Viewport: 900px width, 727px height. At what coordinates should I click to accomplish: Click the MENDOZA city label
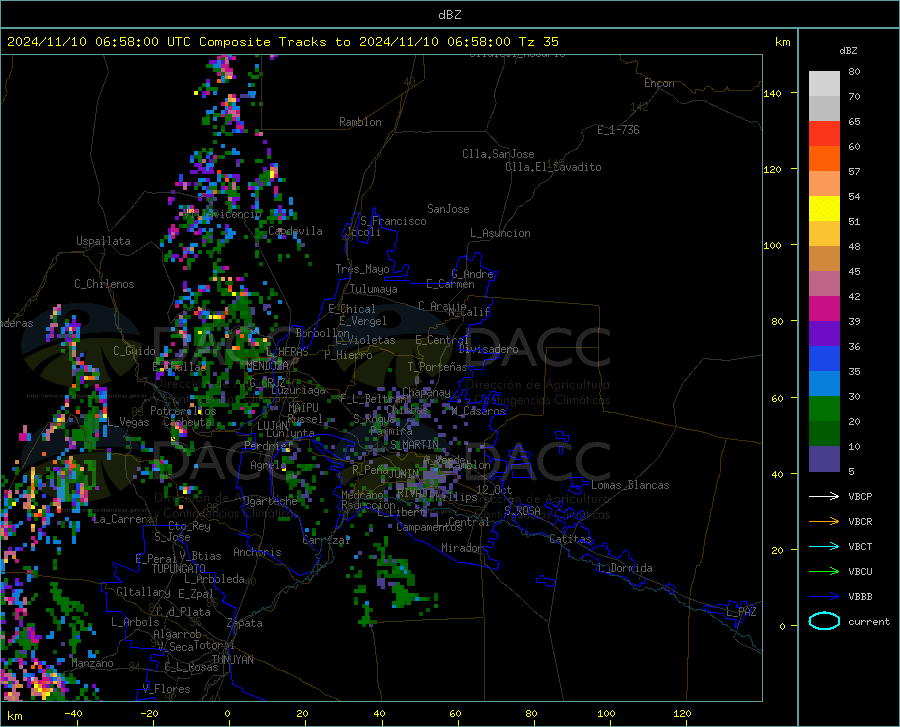[x=267, y=366]
